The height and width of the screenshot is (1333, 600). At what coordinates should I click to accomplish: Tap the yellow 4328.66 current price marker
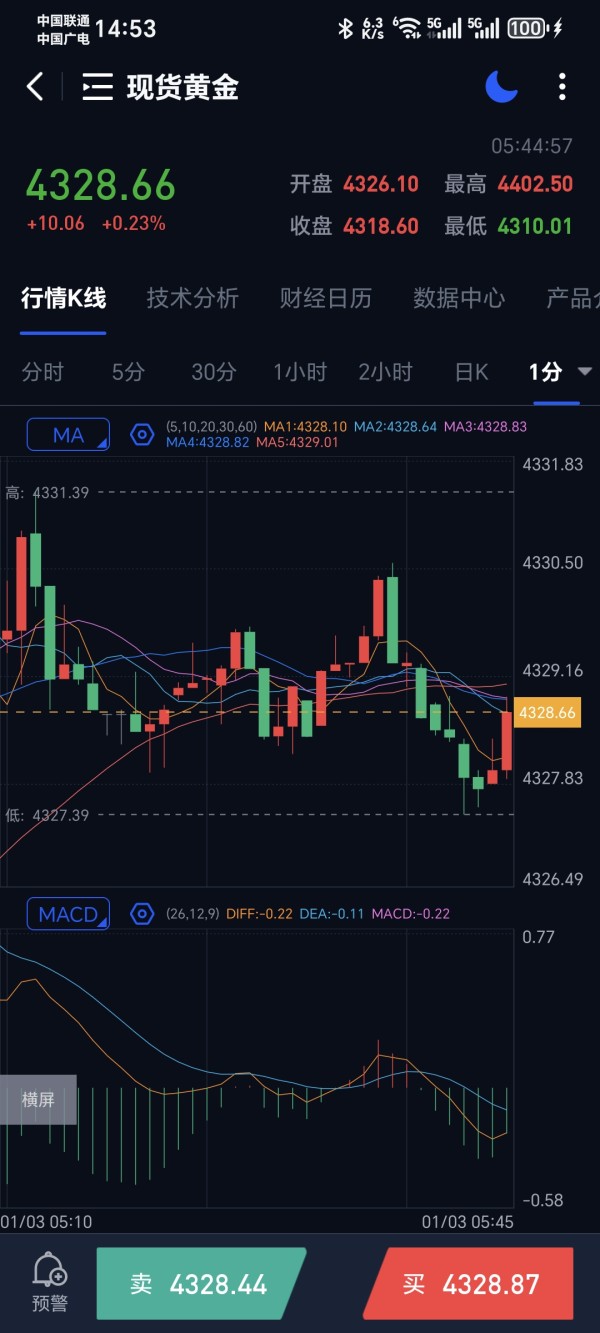548,712
